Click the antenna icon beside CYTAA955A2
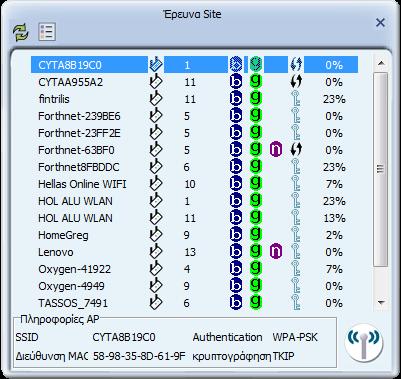Viewport: 401px width, 379px height. click(x=155, y=82)
